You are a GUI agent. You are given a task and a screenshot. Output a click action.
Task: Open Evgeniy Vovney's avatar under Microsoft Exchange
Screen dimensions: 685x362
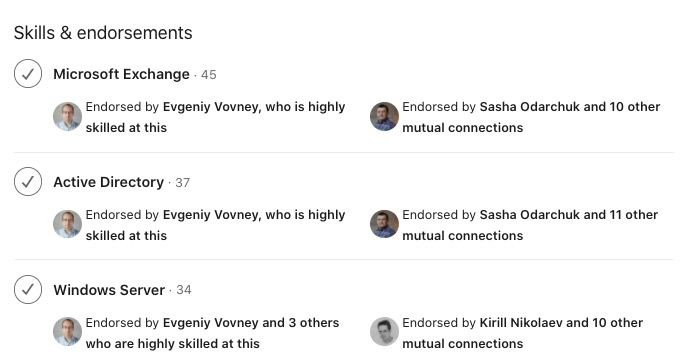67,117
